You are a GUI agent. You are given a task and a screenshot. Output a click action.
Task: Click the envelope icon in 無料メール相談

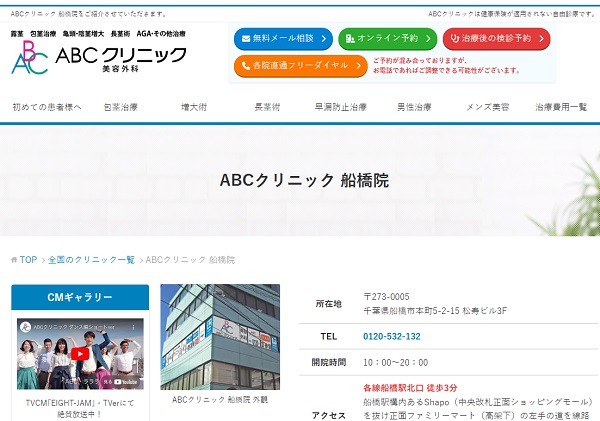point(246,39)
